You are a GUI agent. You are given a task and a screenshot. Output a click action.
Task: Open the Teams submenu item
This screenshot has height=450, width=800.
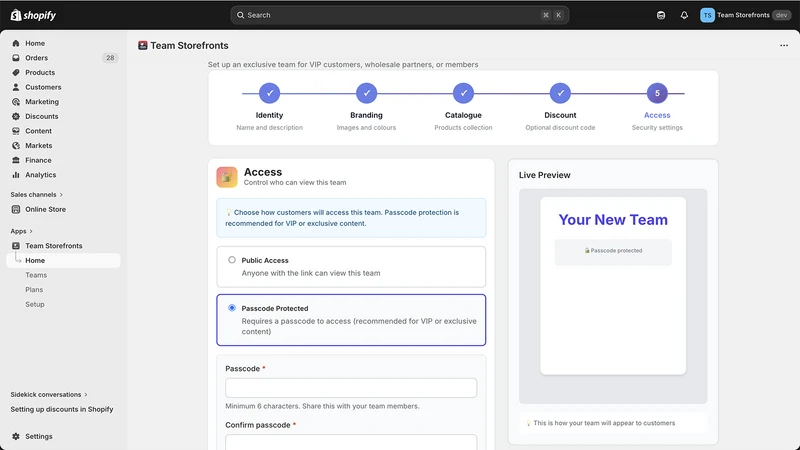click(36, 275)
